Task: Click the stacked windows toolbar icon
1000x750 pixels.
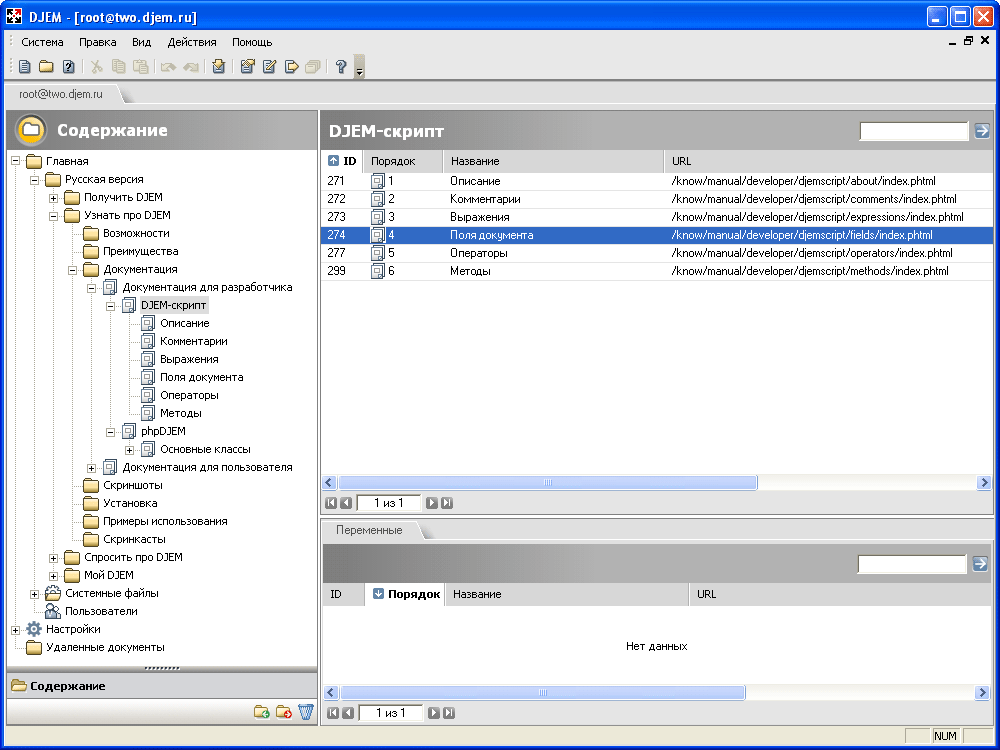Action: click(x=312, y=66)
